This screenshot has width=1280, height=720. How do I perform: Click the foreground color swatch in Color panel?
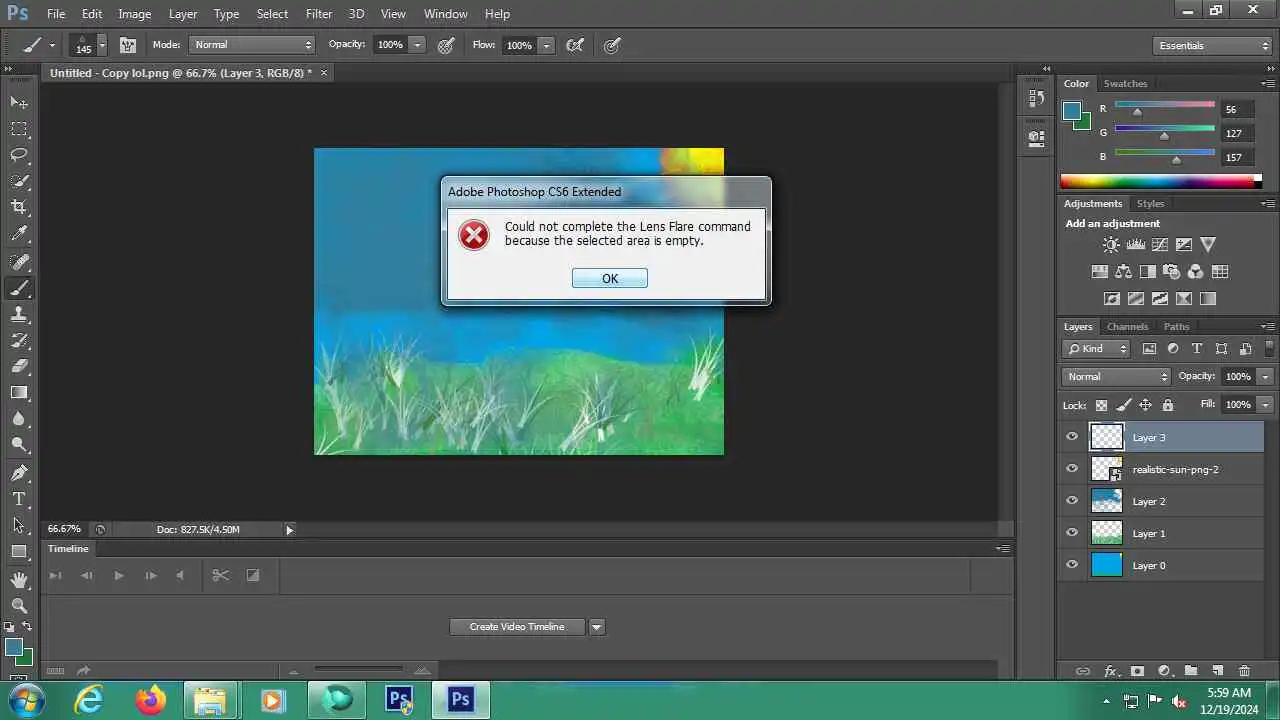pos(1071,110)
